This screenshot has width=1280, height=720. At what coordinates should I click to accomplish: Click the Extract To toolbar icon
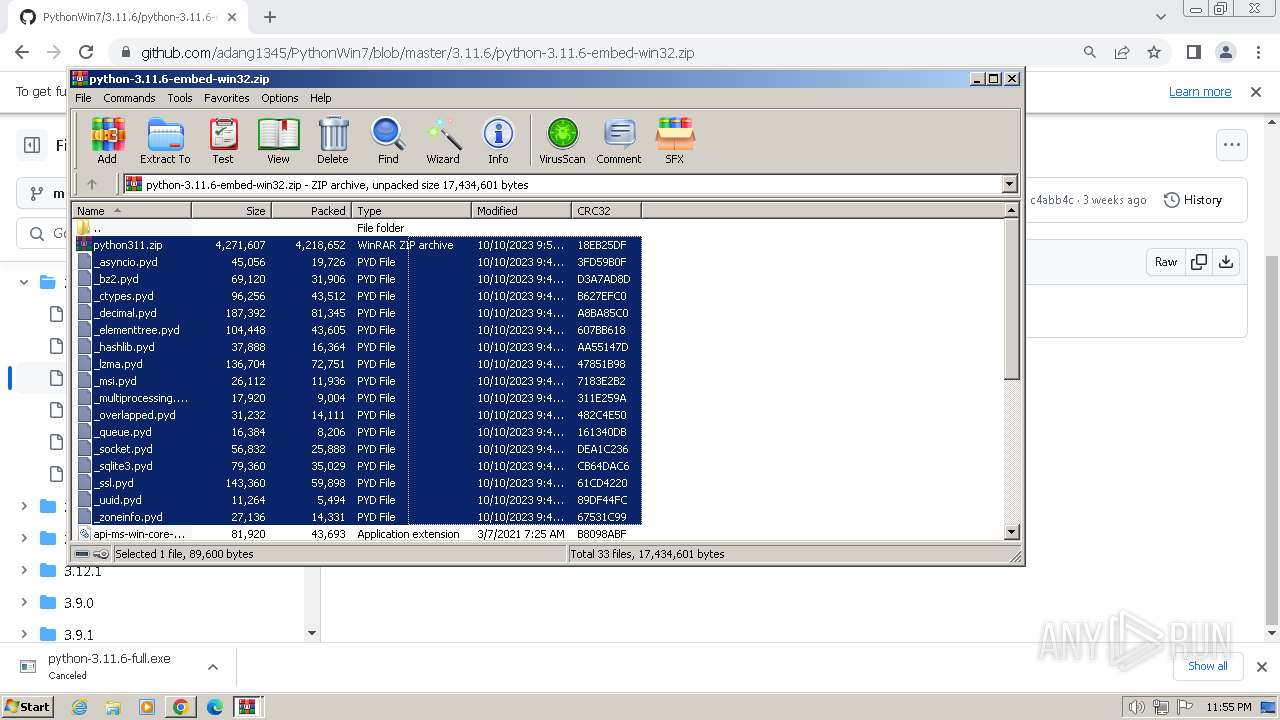tap(165, 140)
